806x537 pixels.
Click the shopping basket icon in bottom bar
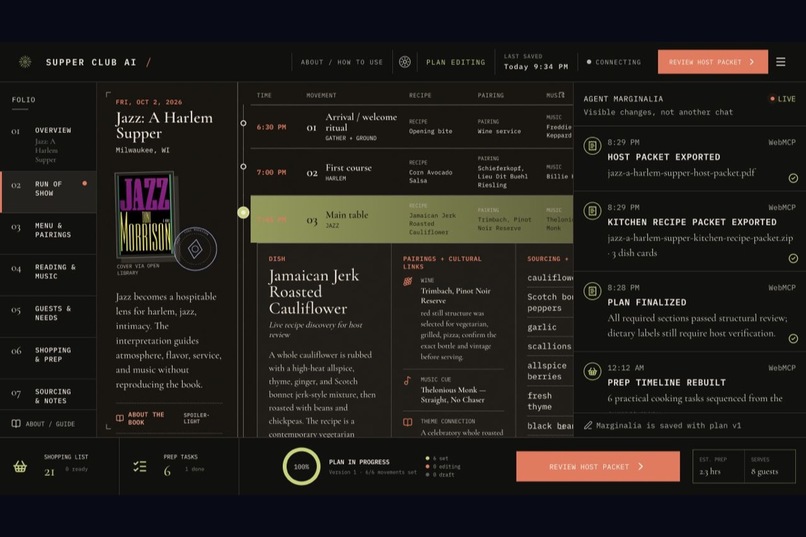point(20,467)
